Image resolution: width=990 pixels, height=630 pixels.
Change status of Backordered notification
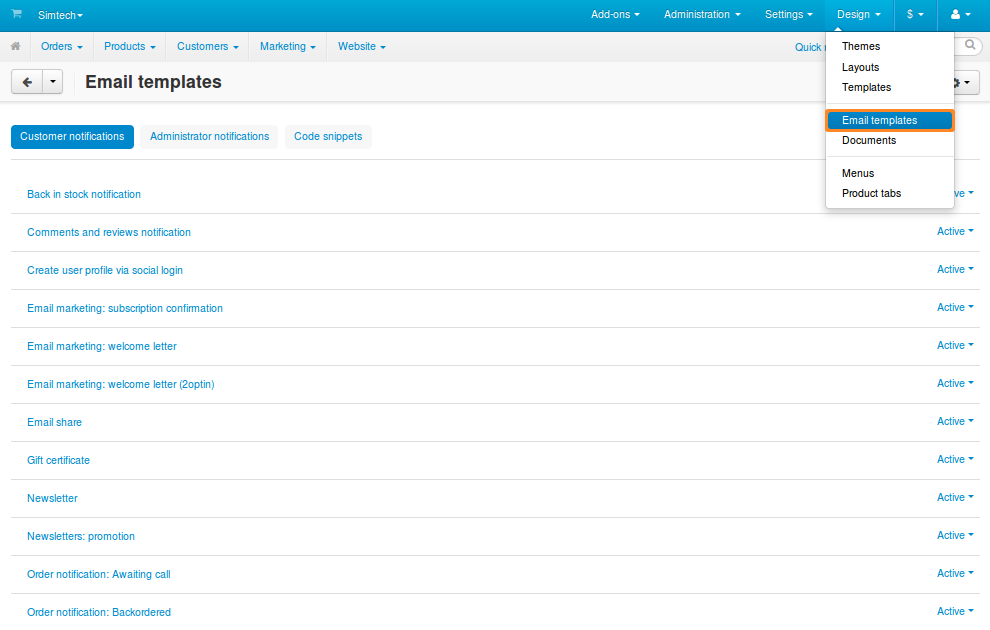[955, 611]
